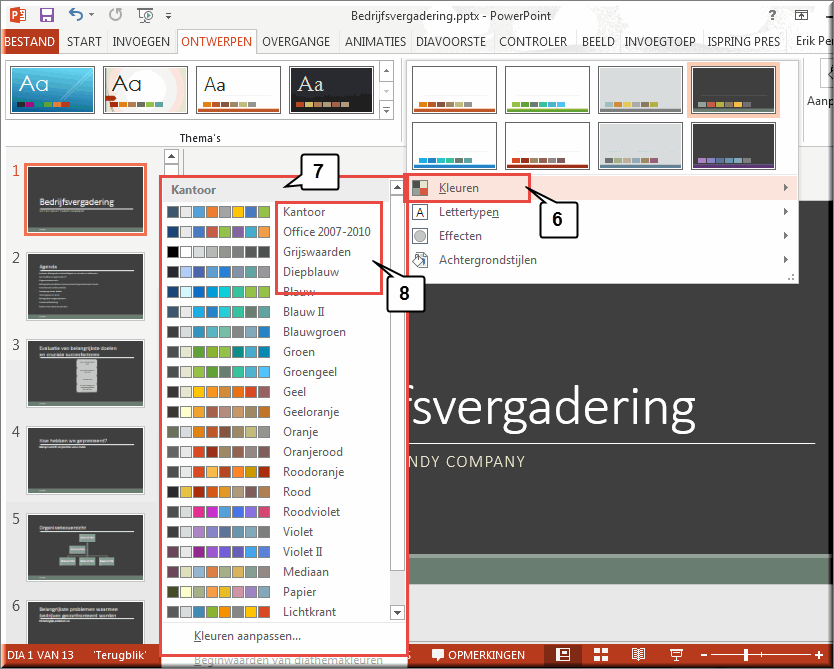834x669 pixels.
Task: Click the color list scrollbar down arrow
Action: [397, 613]
